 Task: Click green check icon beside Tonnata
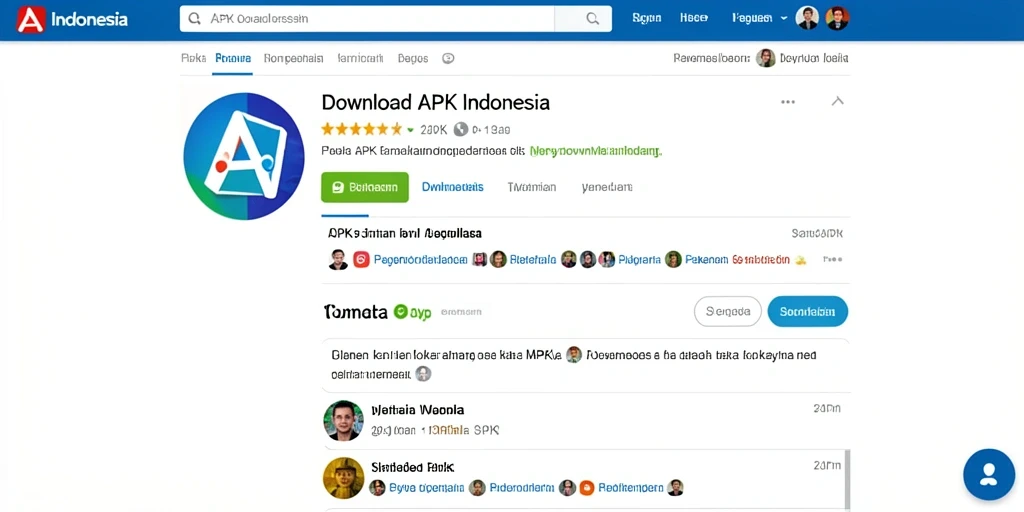click(x=401, y=312)
